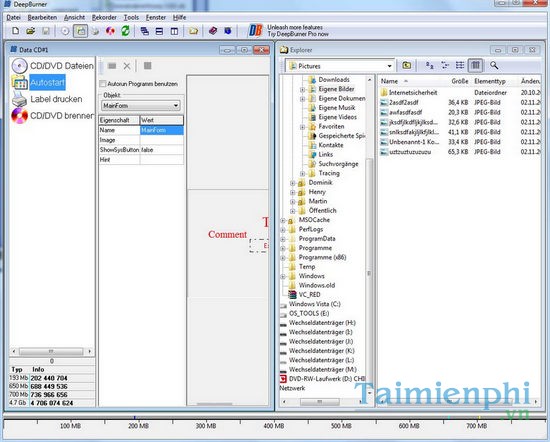
Task: Select the 700 Mb disc size row
Action: tap(52, 395)
